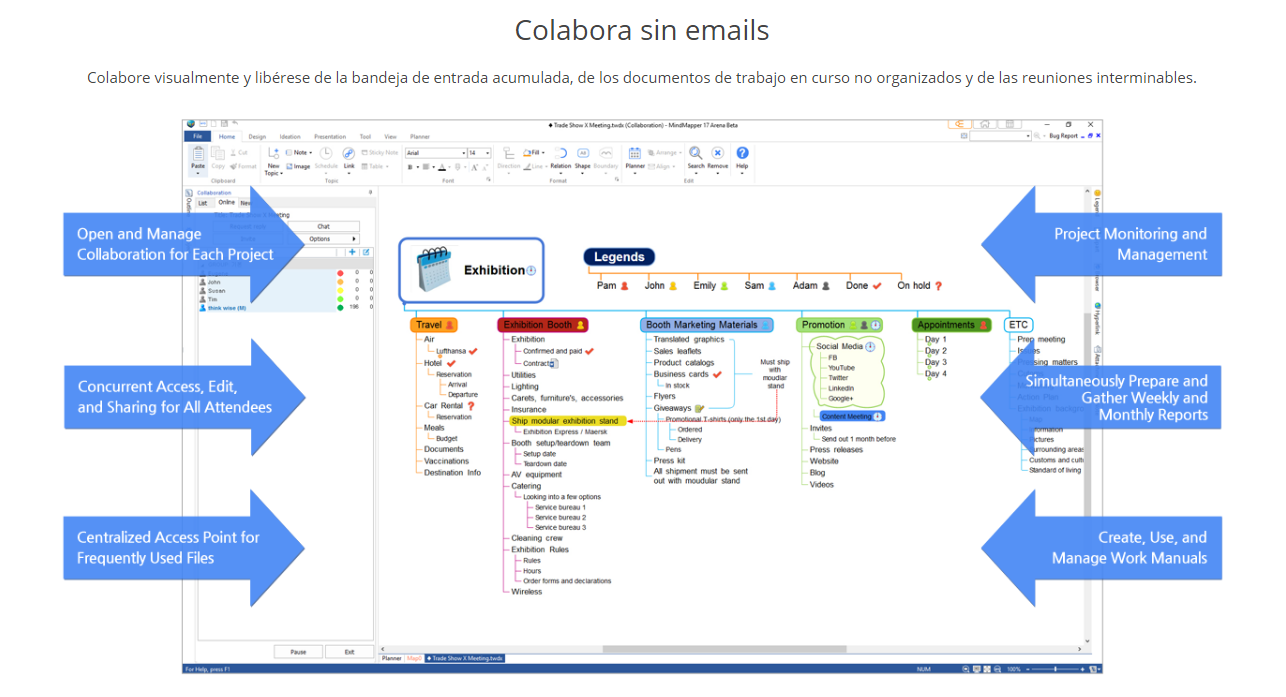The height and width of the screenshot is (697, 1286).
Task: Expand the Options submenu arrow
Action: [354, 239]
